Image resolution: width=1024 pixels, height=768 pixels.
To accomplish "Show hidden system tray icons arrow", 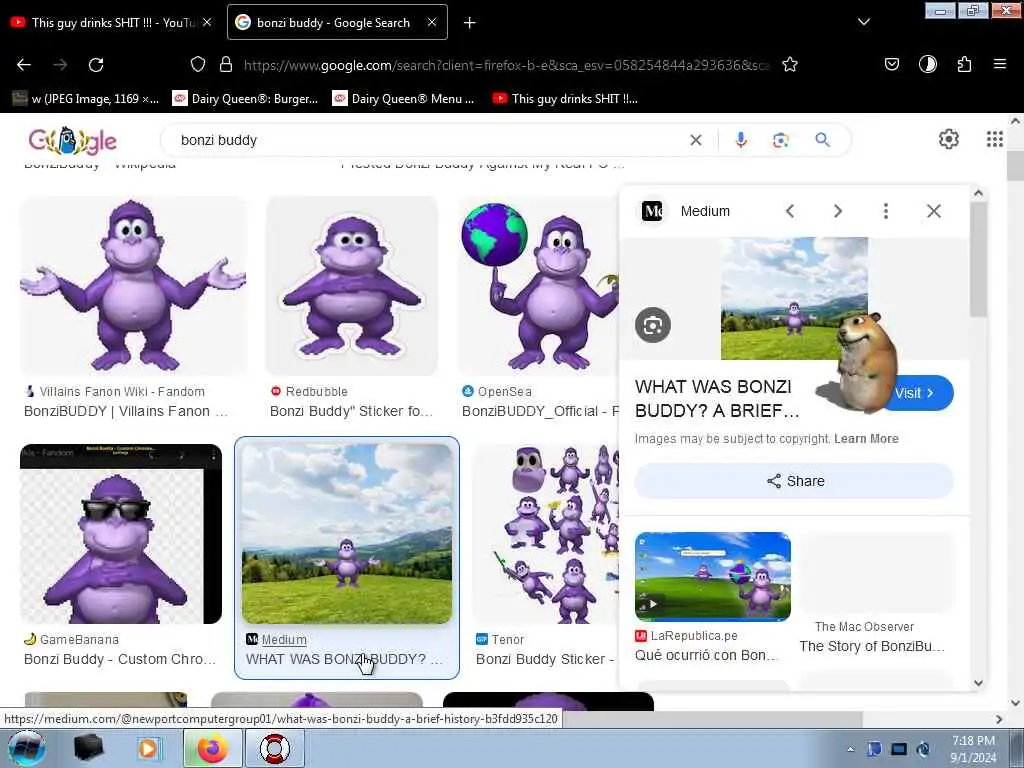I will 850,749.
